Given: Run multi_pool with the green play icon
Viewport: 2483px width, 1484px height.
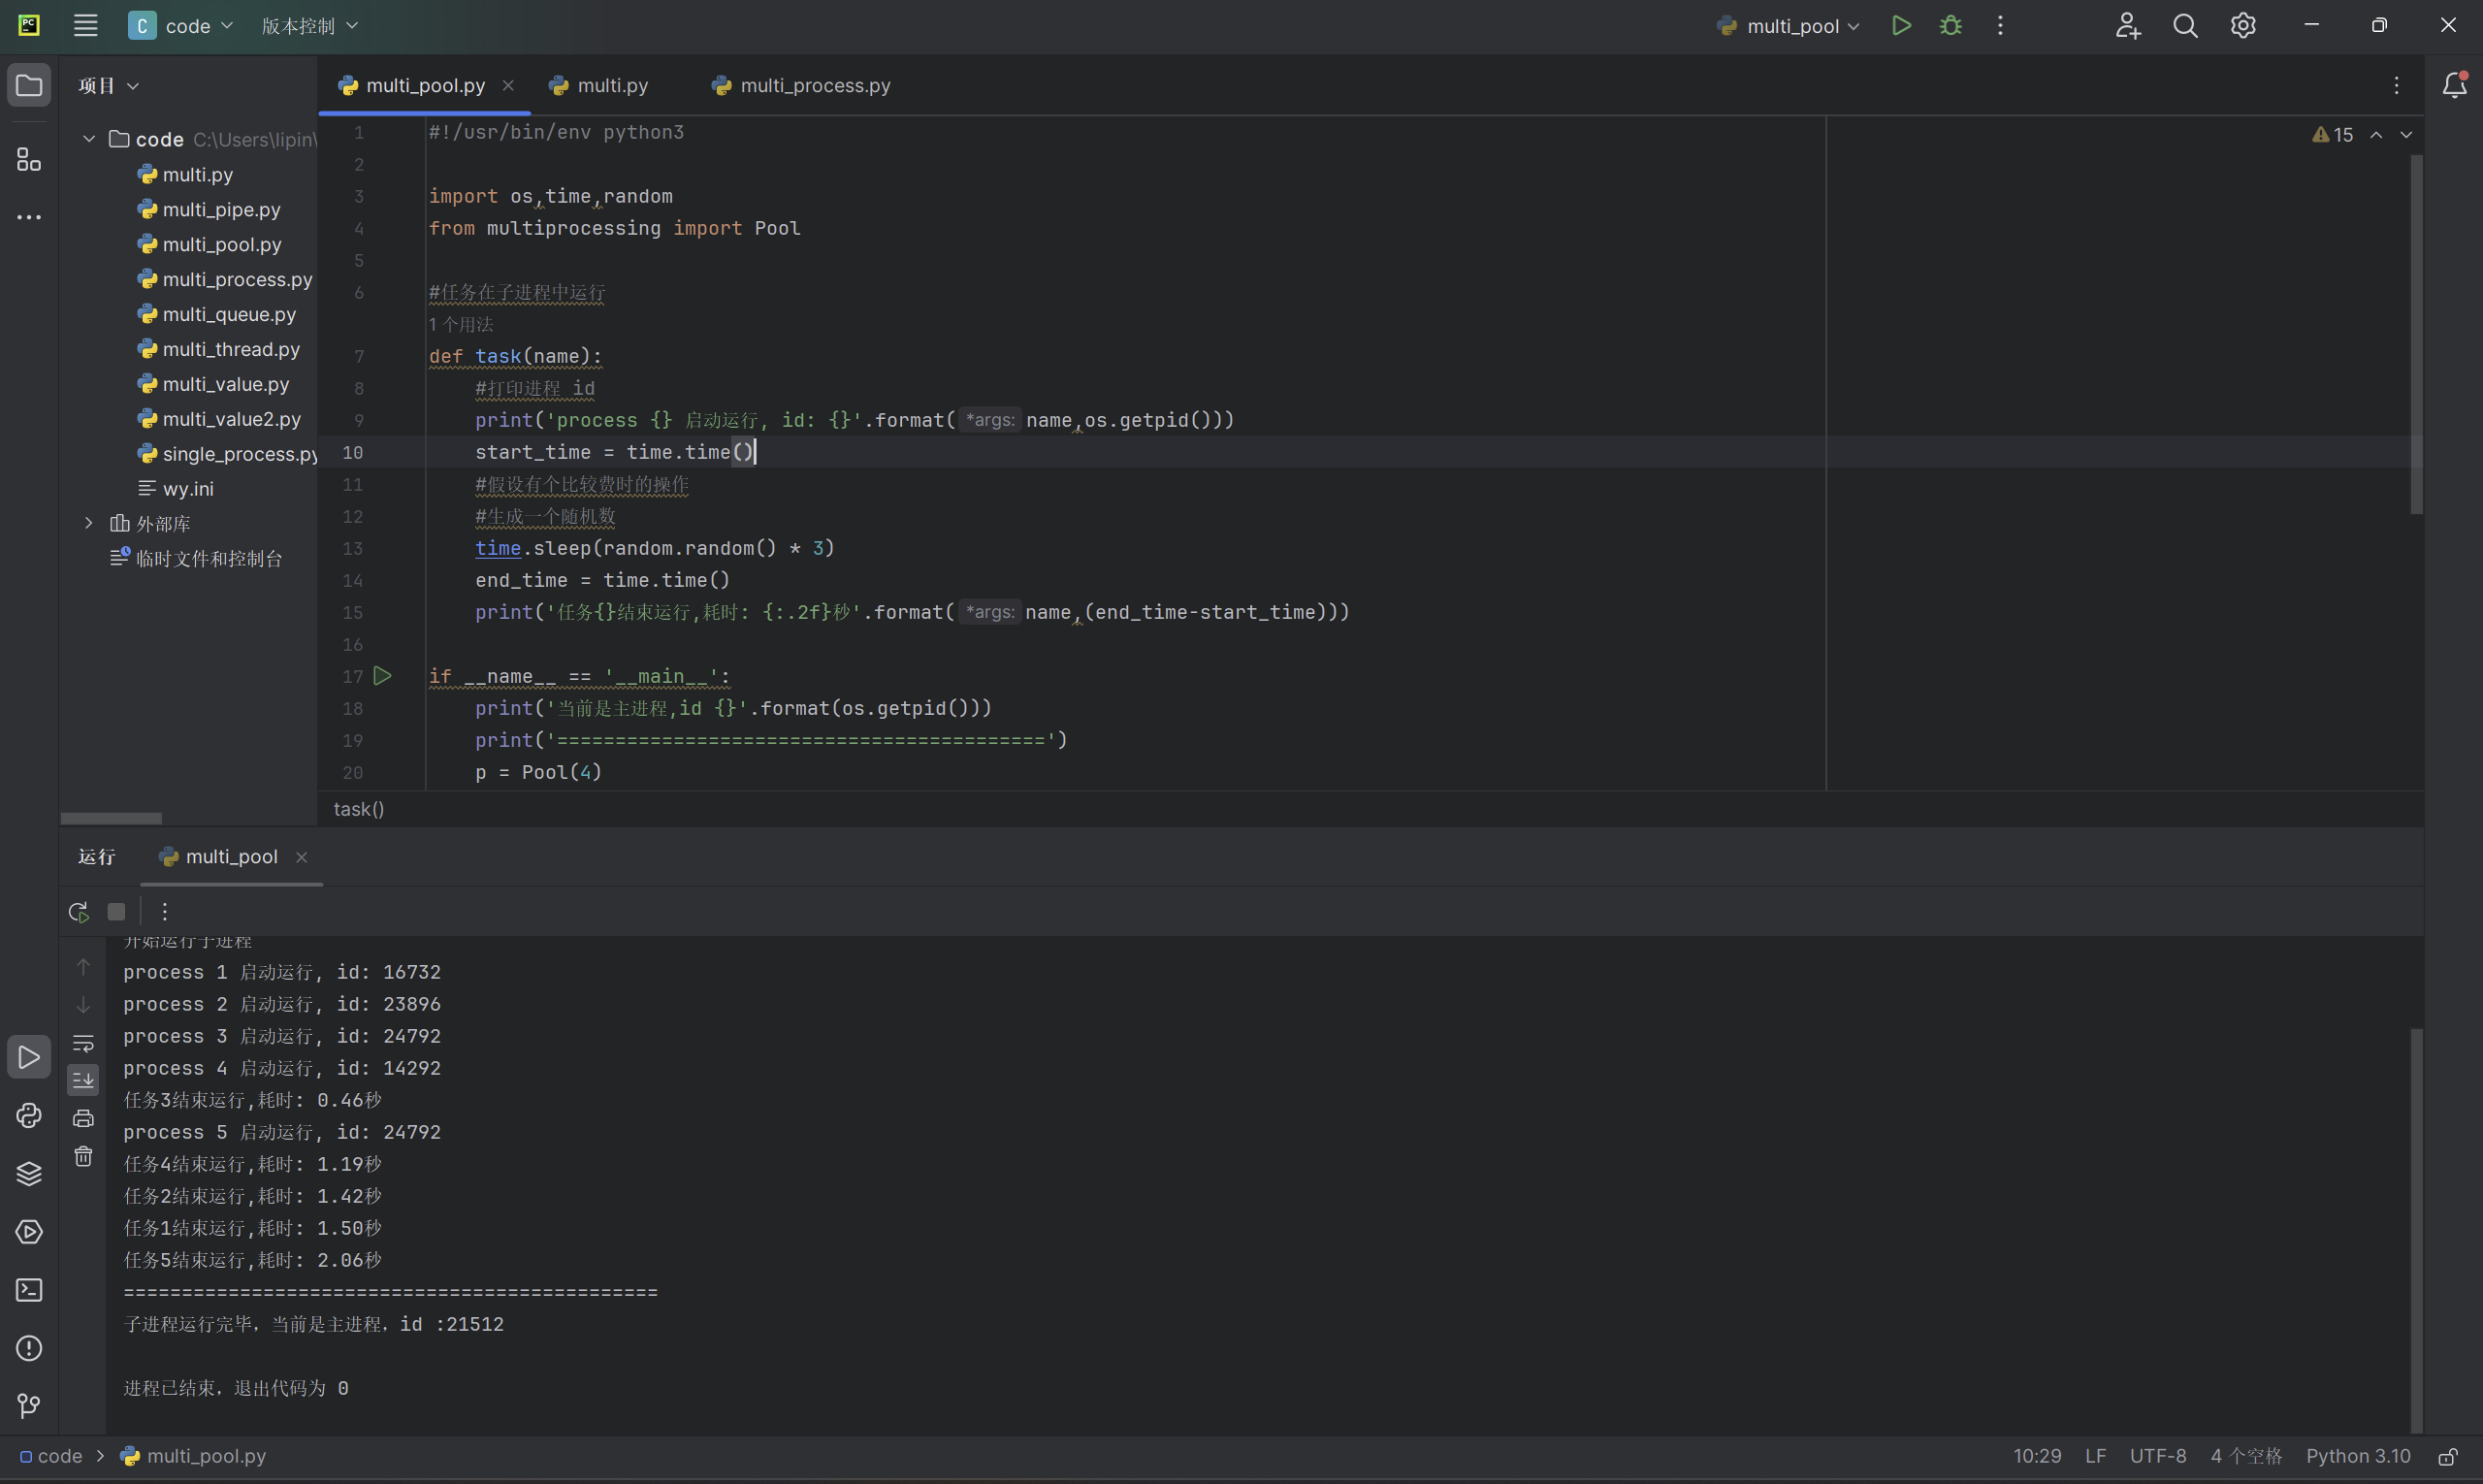Looking at the screenshot, I should [x=1901, y=26].
